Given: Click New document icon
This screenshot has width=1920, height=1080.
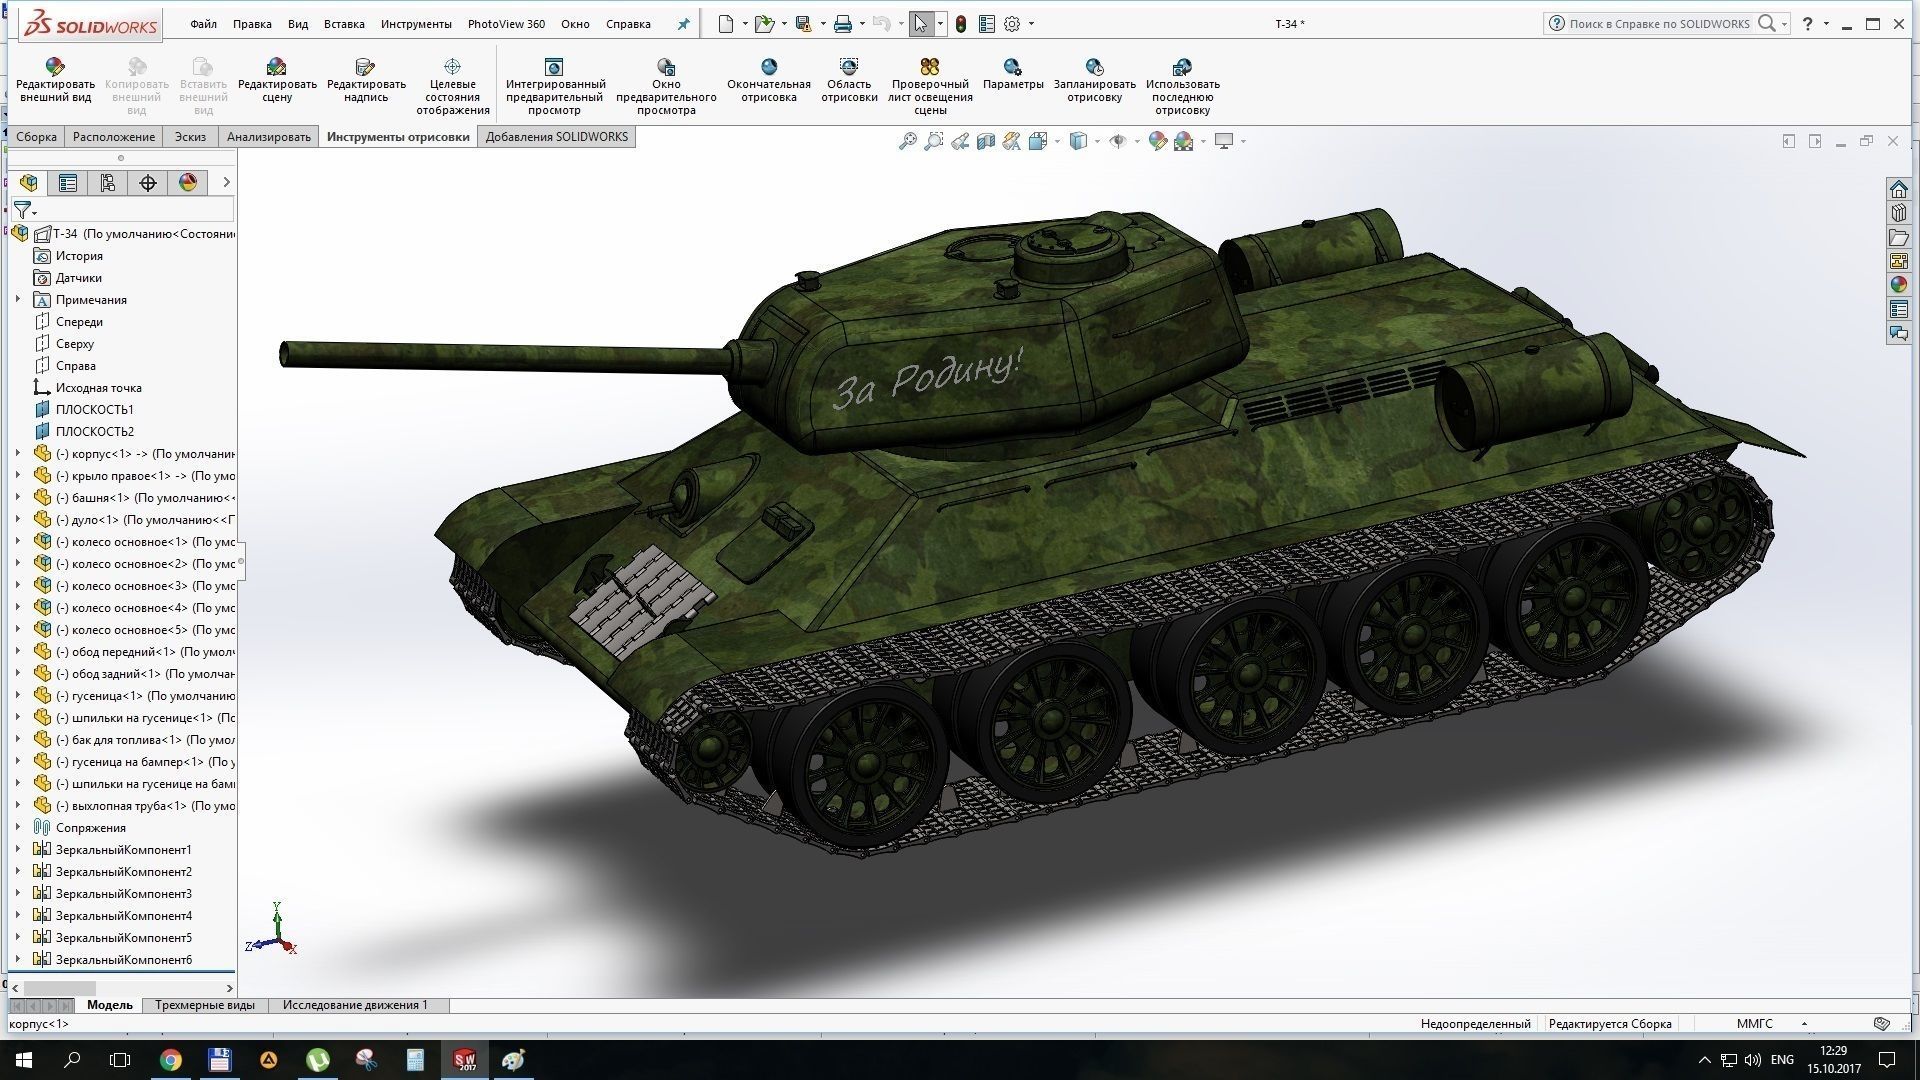Looking at the screenshot, I should [x=726, y=24].
